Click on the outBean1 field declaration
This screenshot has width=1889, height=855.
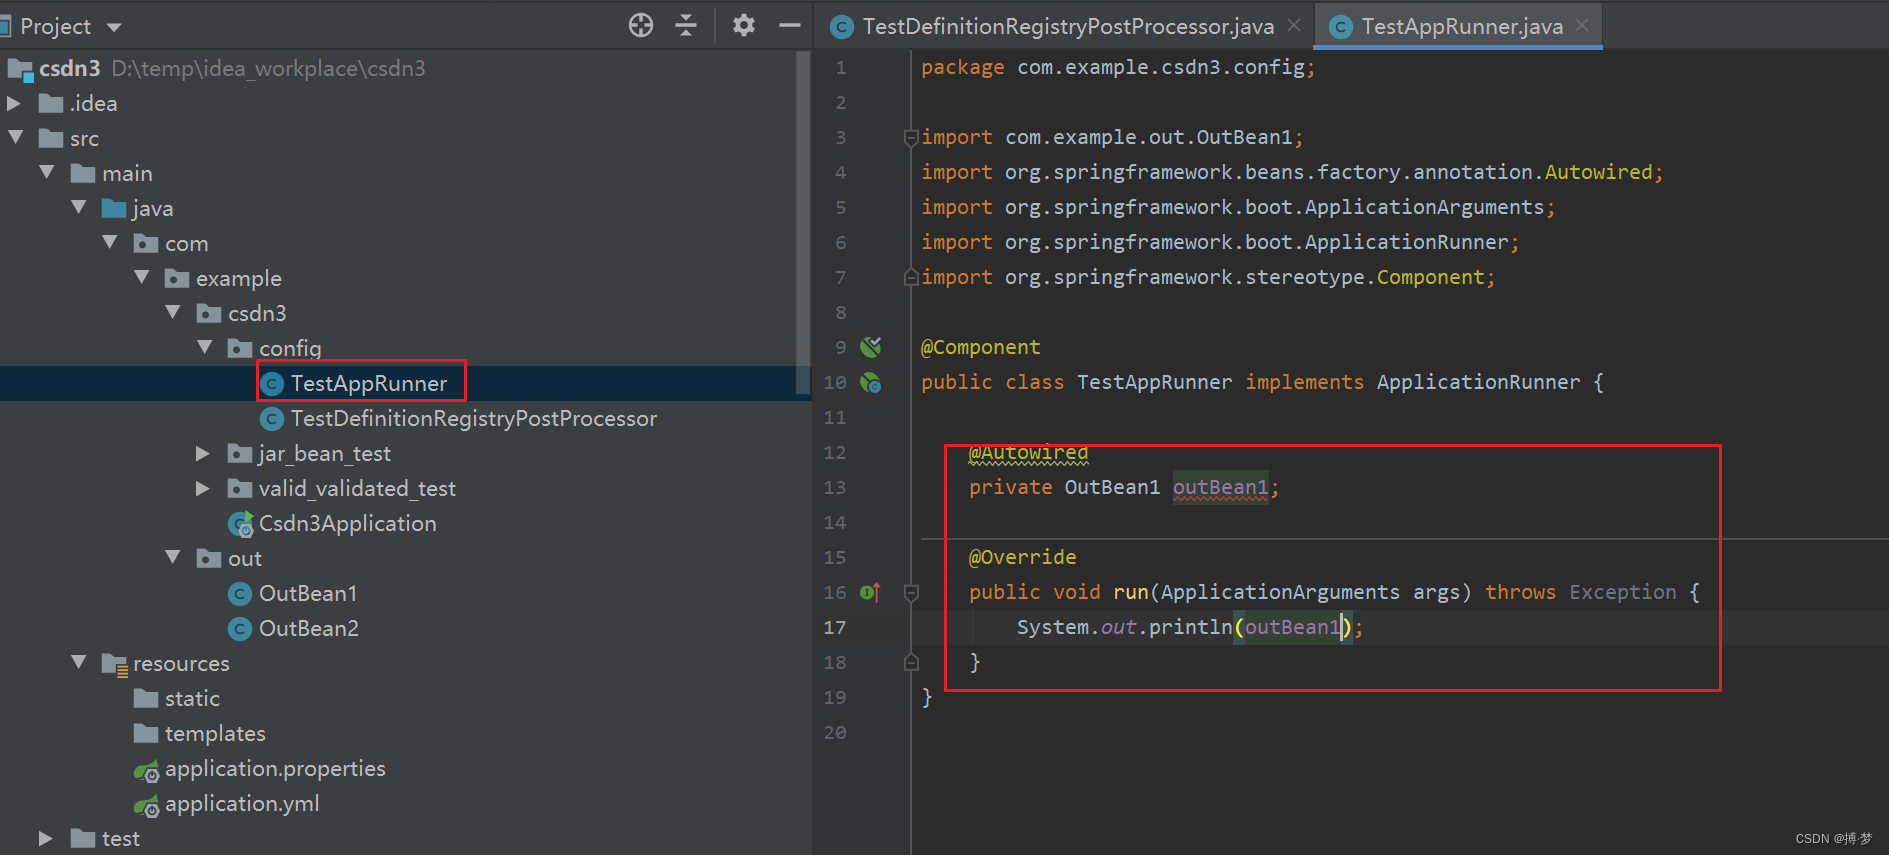(1220, 487)
